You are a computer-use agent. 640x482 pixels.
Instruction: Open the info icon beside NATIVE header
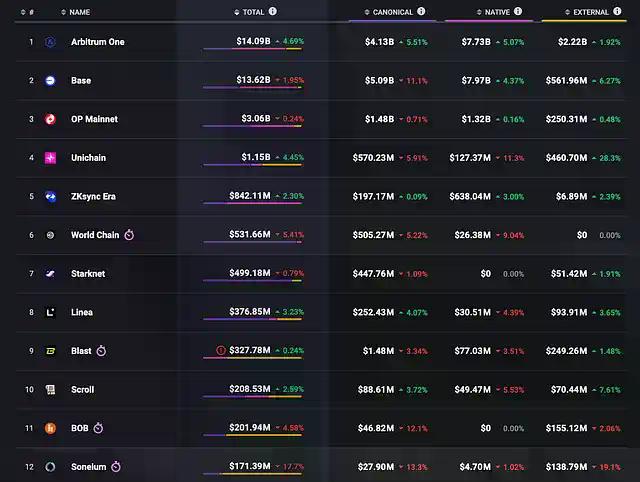(x=518, y=11)
